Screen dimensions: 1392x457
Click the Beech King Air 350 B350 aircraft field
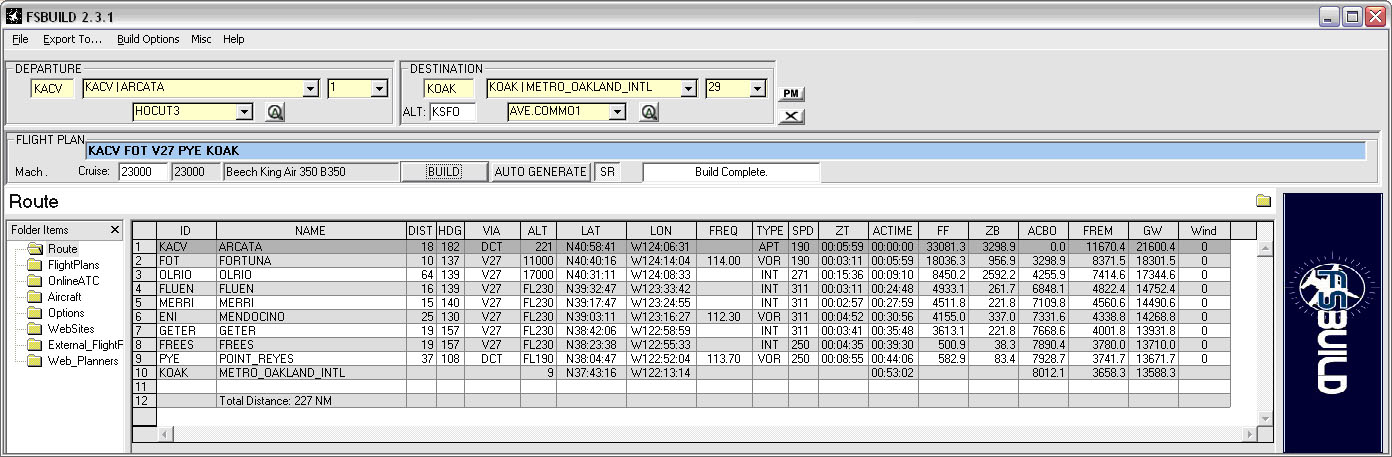(x=309, y=172)
